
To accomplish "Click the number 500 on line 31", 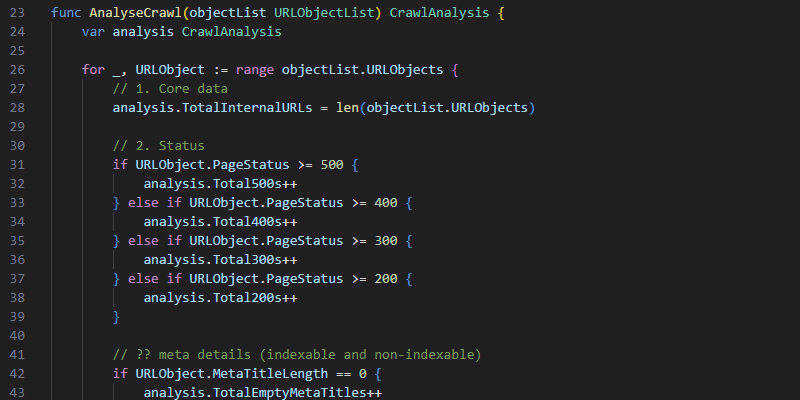I will 332,165.
